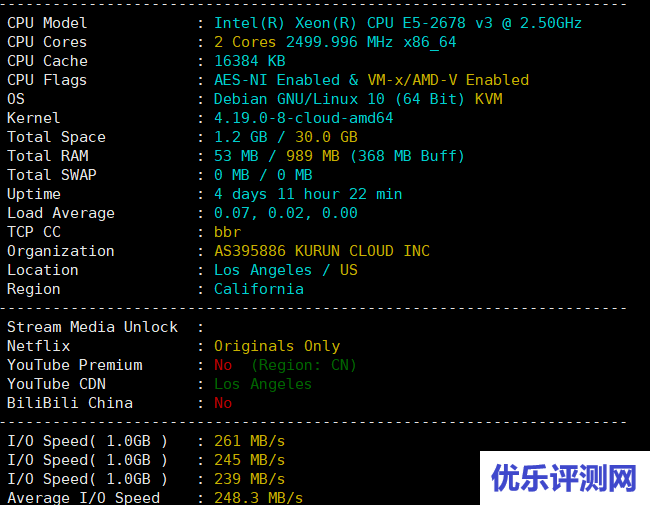Click the RAM value 53 MB / 989 MB
This screenshot has width=650, height=505.
276,156
